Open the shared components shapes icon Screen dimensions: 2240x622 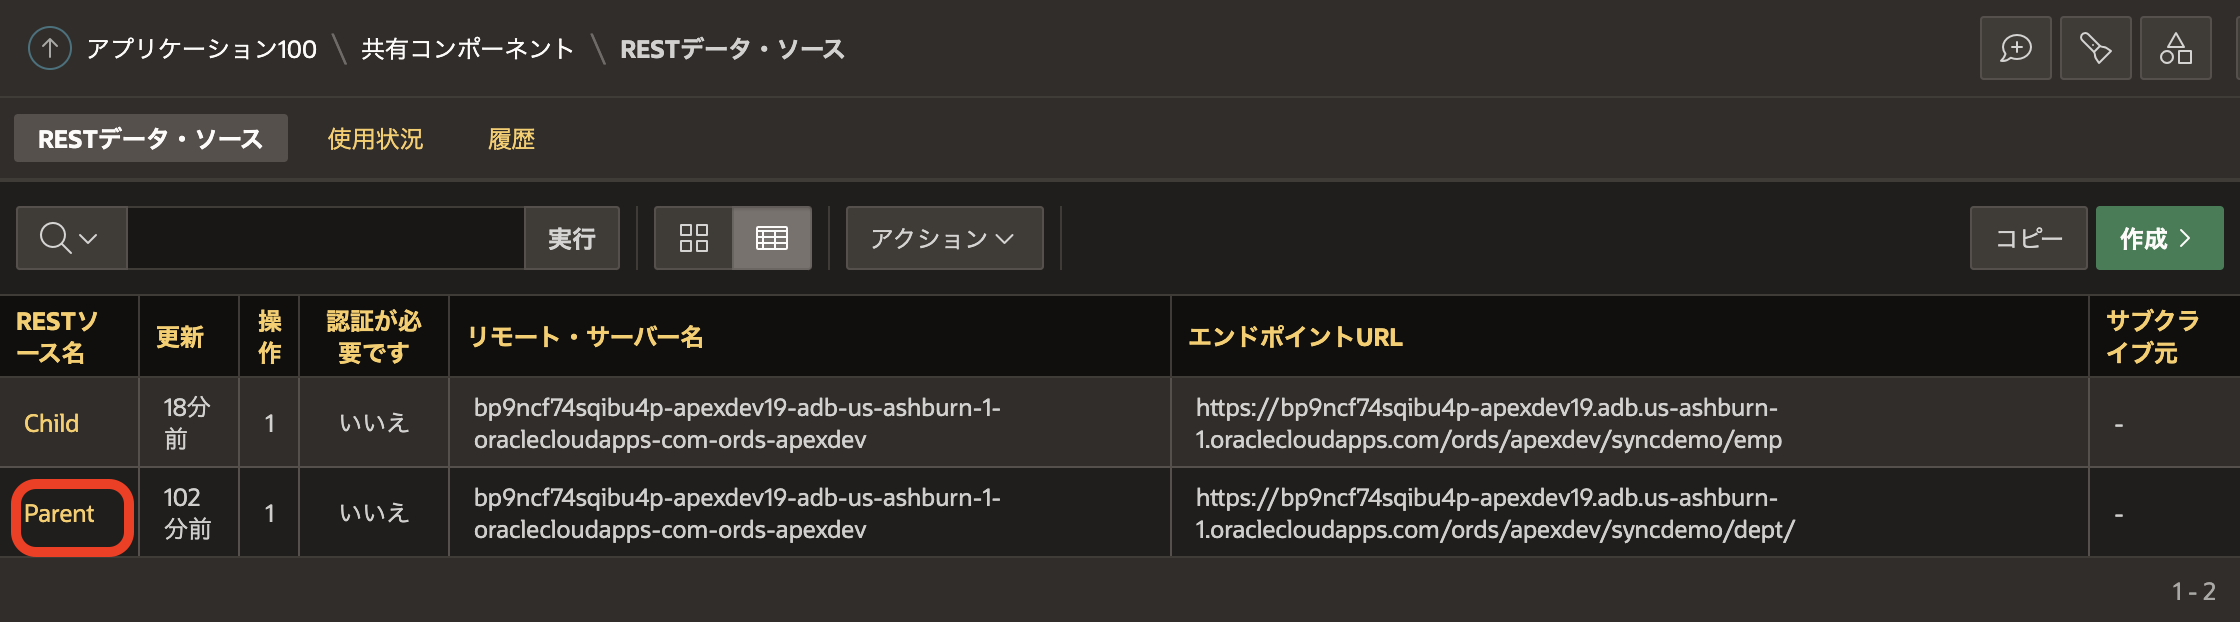(2175, 48)
